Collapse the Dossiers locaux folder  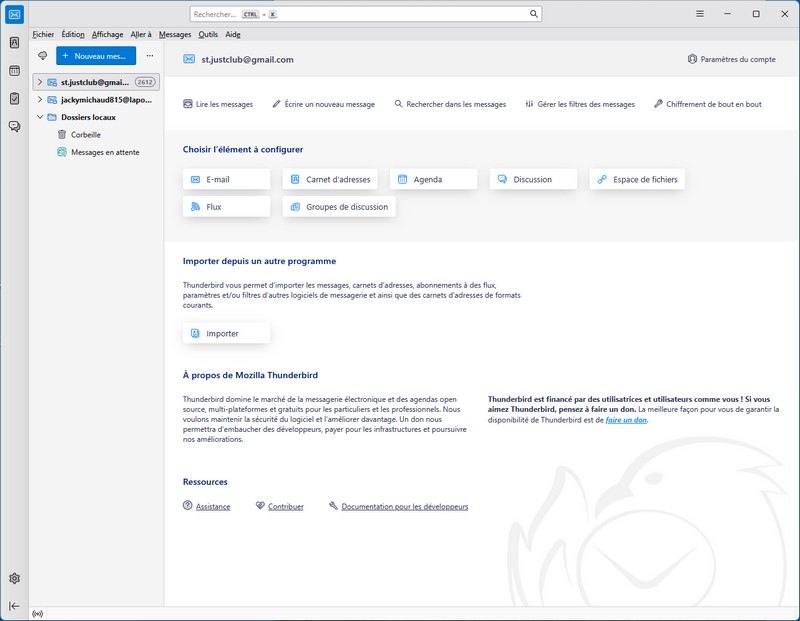point(40,117)
